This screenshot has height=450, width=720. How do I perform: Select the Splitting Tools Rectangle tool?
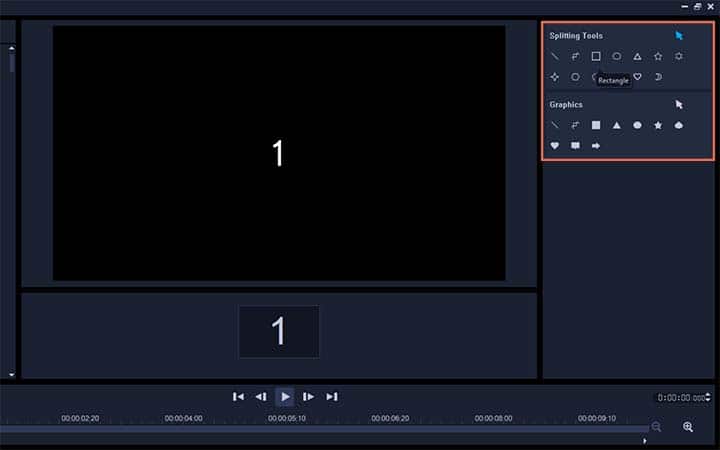pos(596,56)
